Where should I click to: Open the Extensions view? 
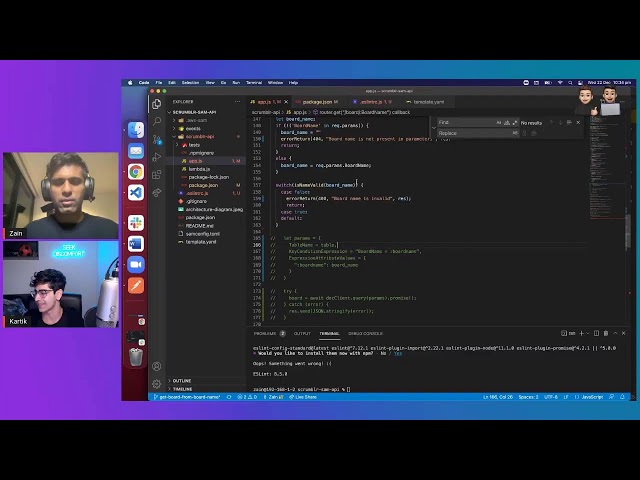click(x=157, y=175)
